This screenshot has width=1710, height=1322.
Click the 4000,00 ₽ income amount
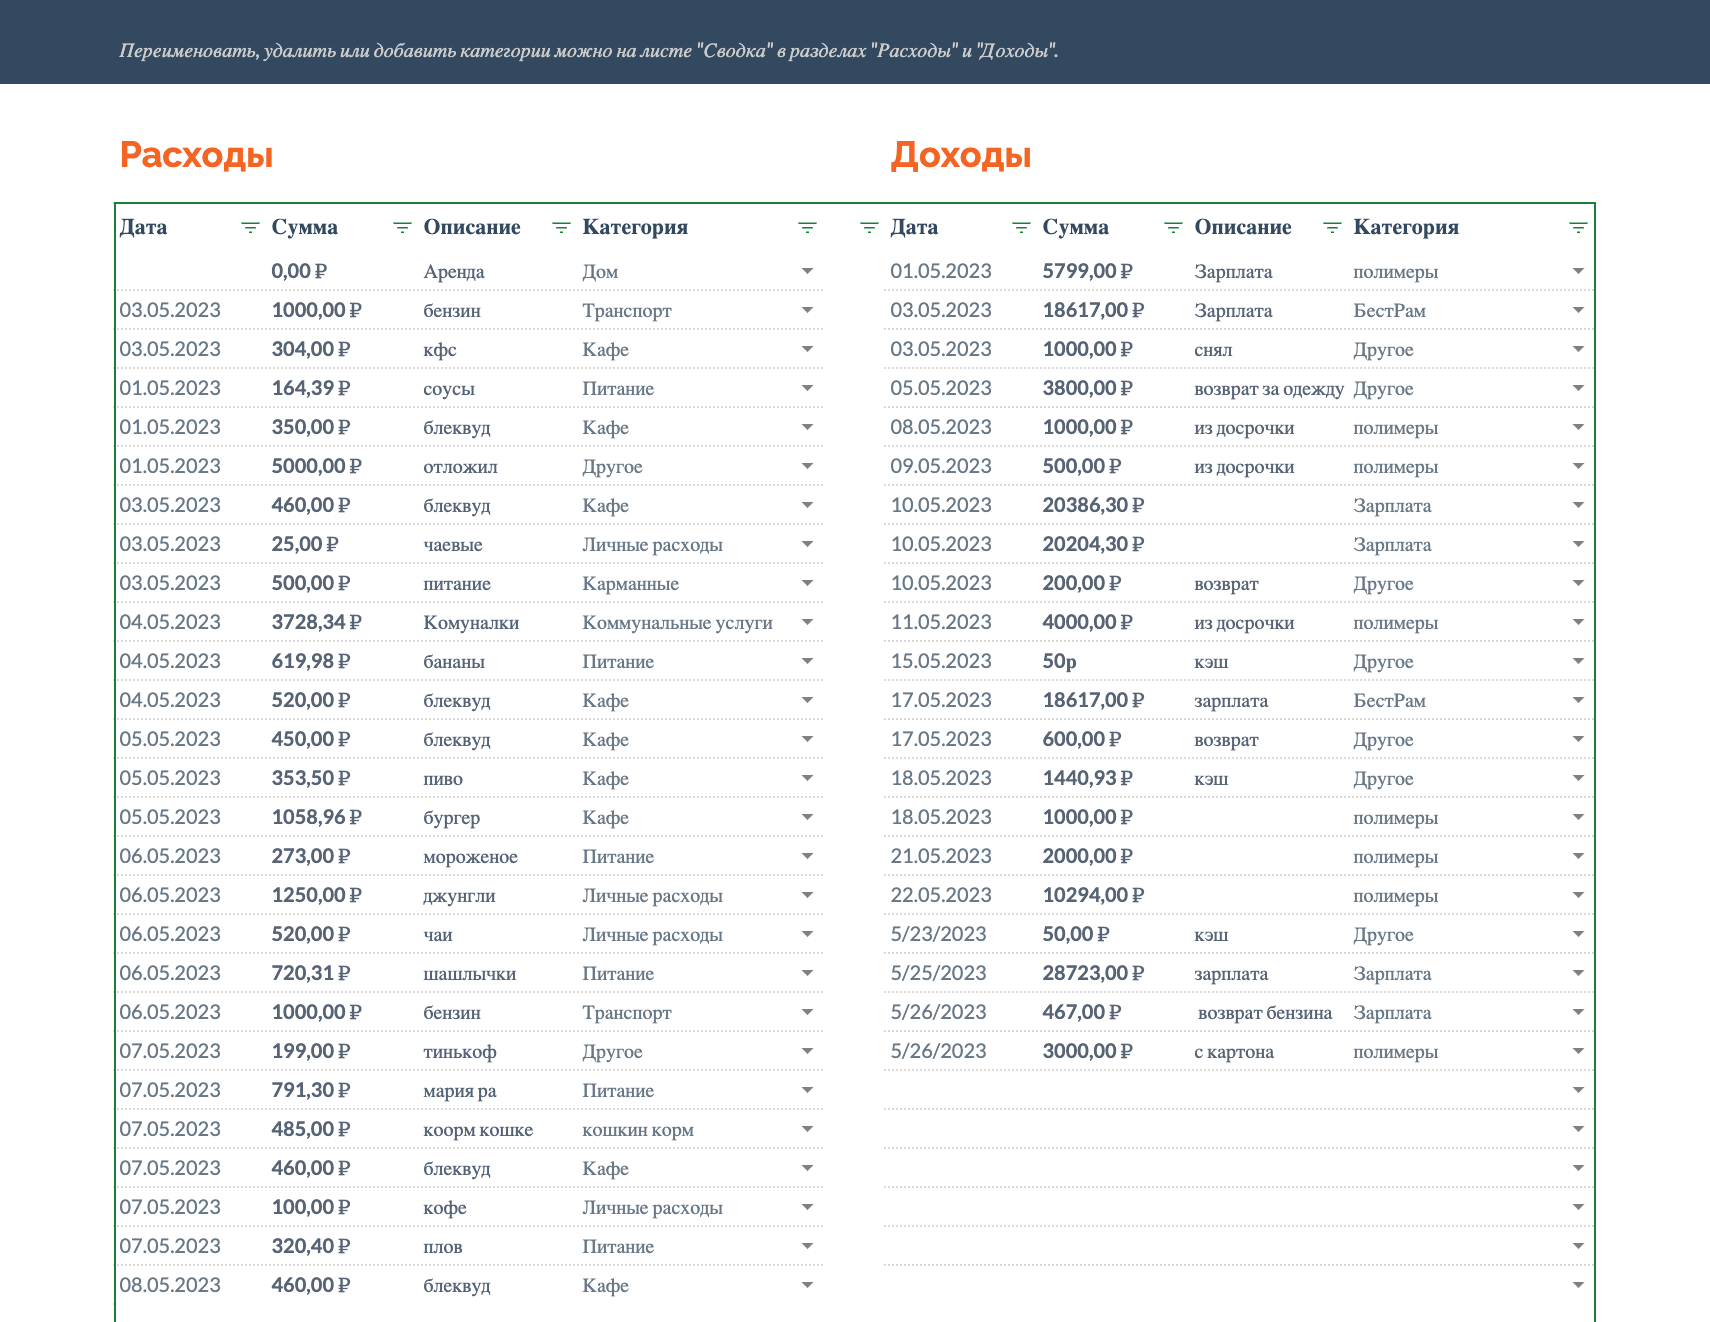point(1087,622)
